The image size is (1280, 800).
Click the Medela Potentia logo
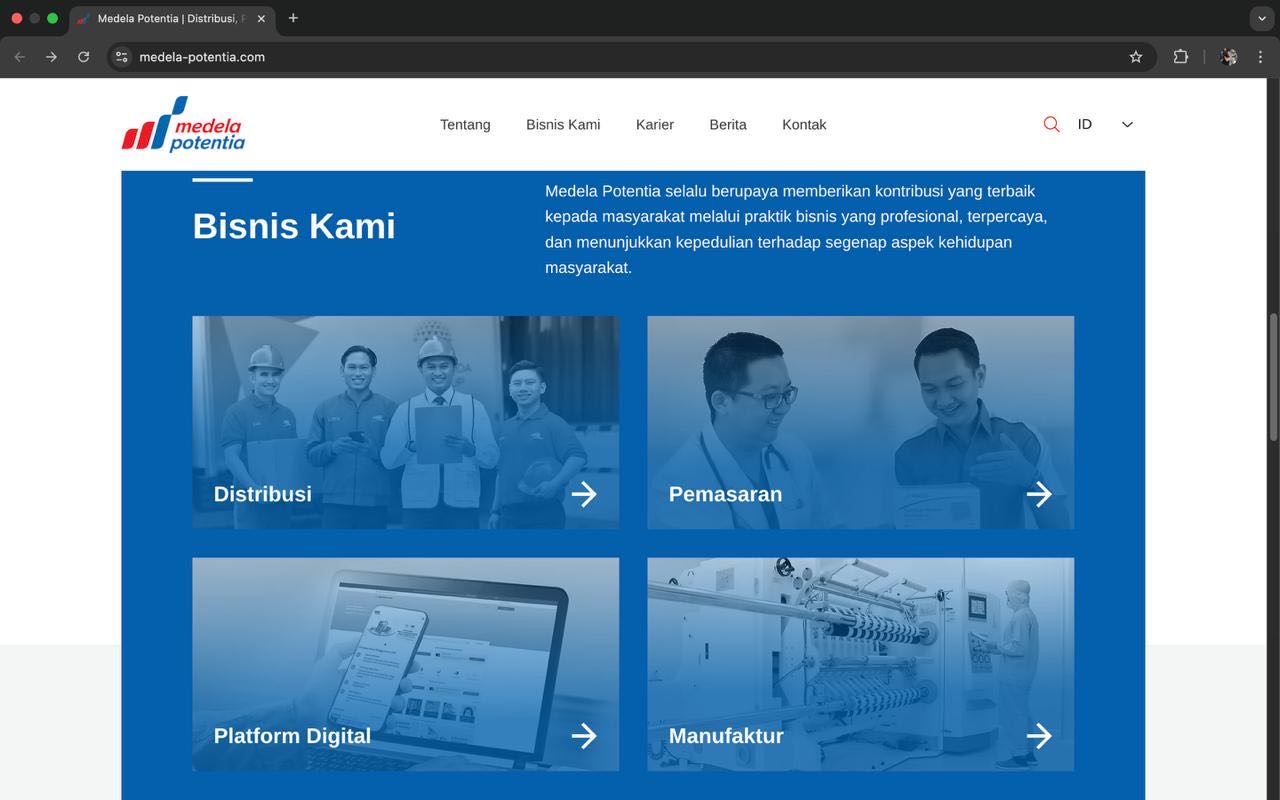183,124
